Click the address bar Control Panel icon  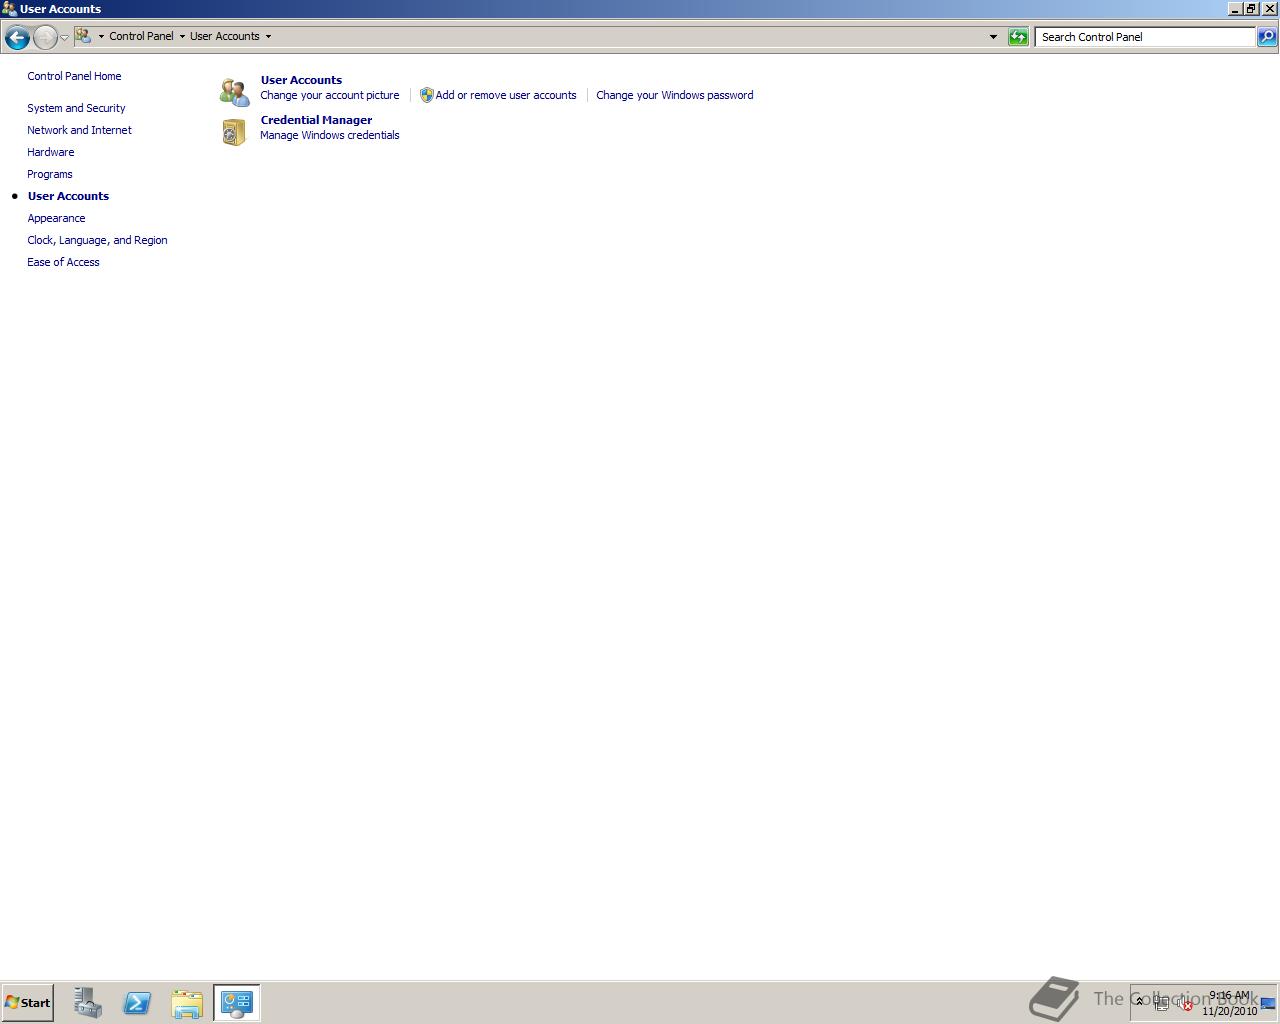84,36
